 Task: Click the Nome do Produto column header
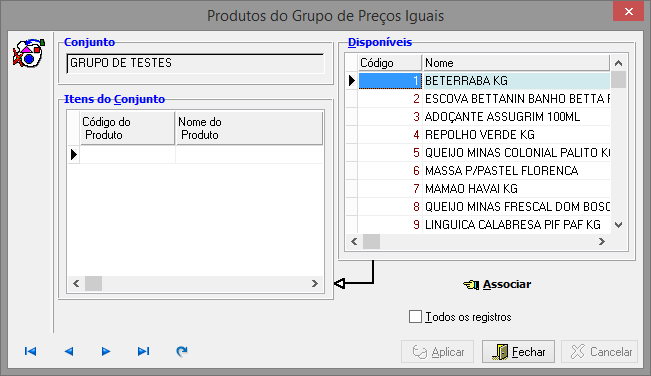click(x=249, y=128)
